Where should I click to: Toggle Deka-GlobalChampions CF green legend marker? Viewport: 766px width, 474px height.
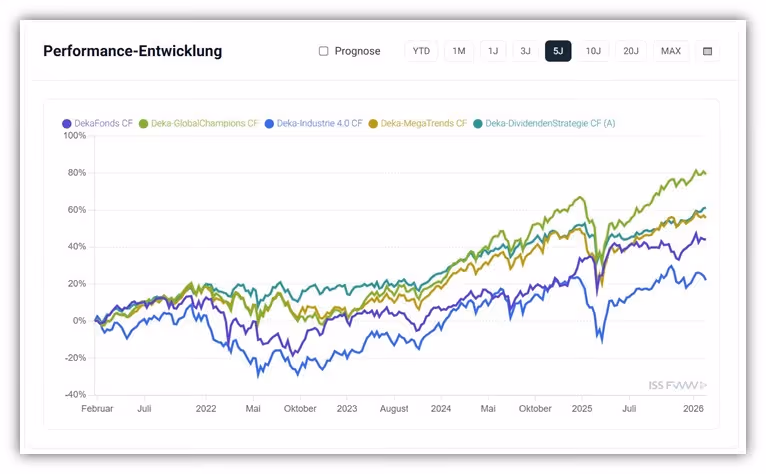click(143, 124)
